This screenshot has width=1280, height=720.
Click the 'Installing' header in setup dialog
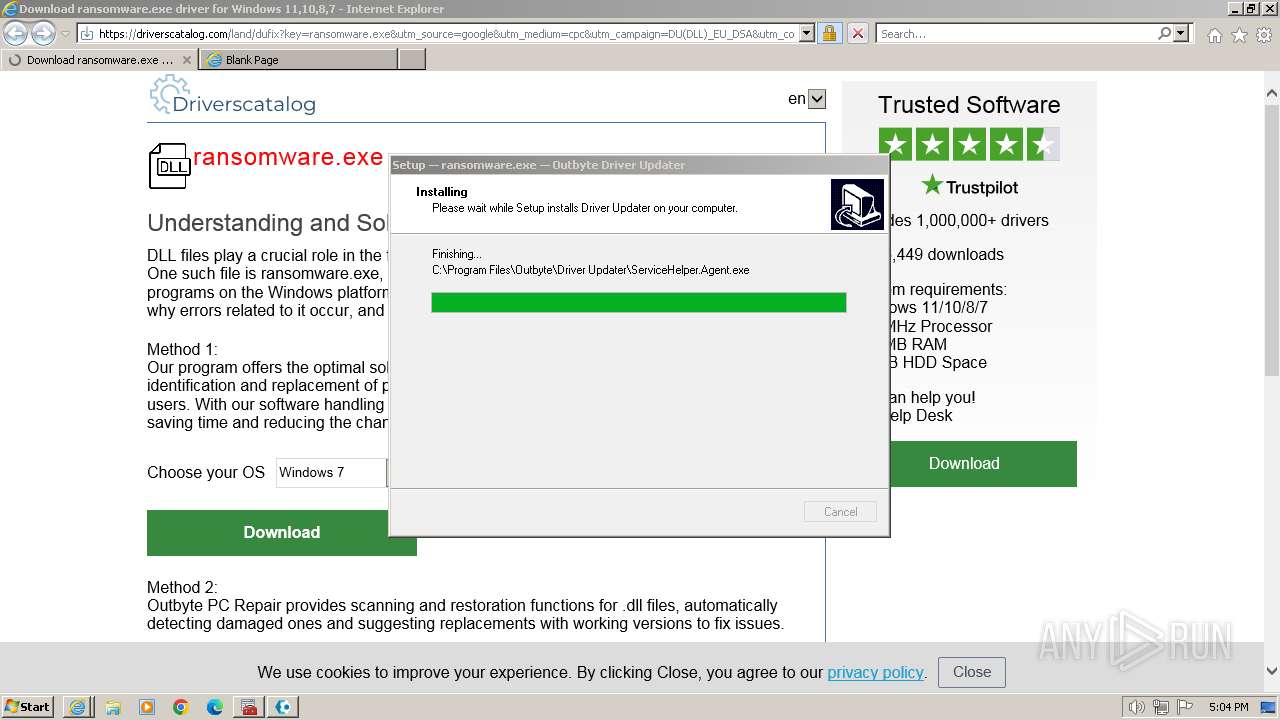(x=442, y=192)
